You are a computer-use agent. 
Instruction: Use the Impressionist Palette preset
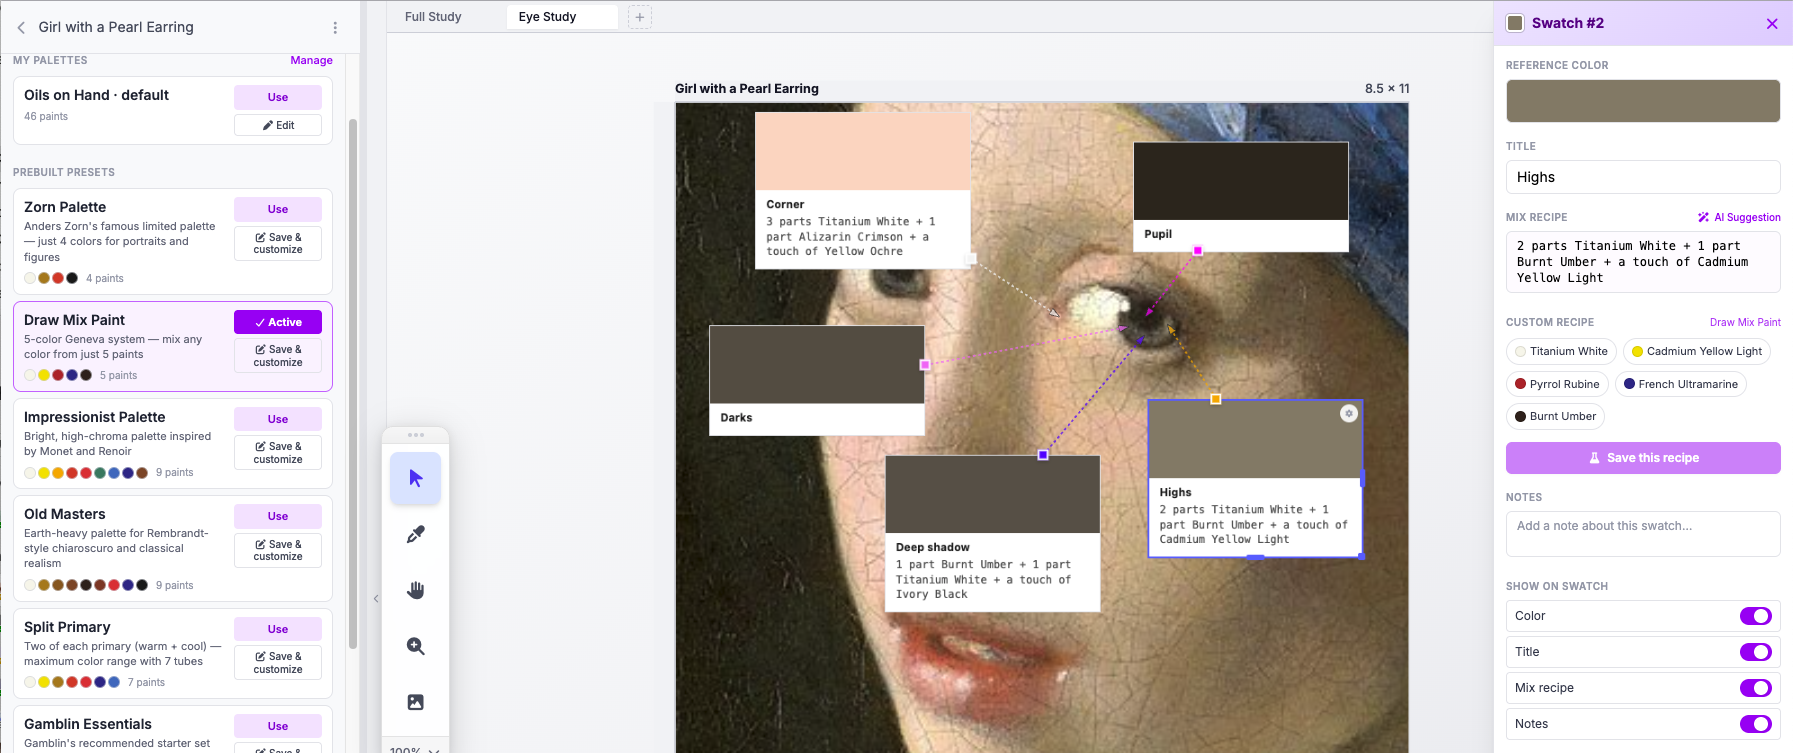[278, 419]
